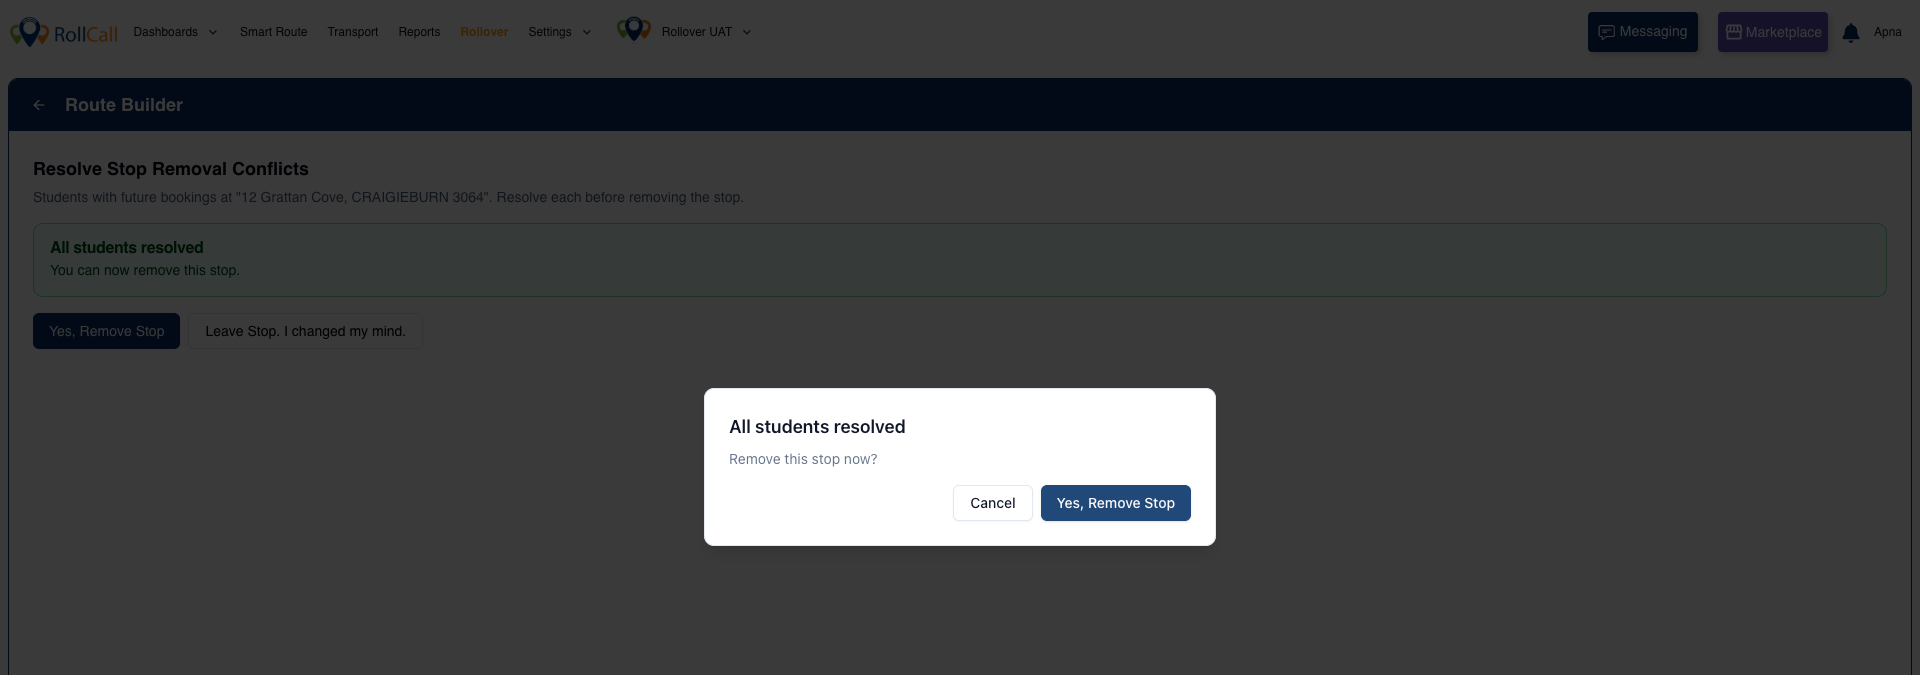Expand the Dashboards dropdown

[175, 32]
